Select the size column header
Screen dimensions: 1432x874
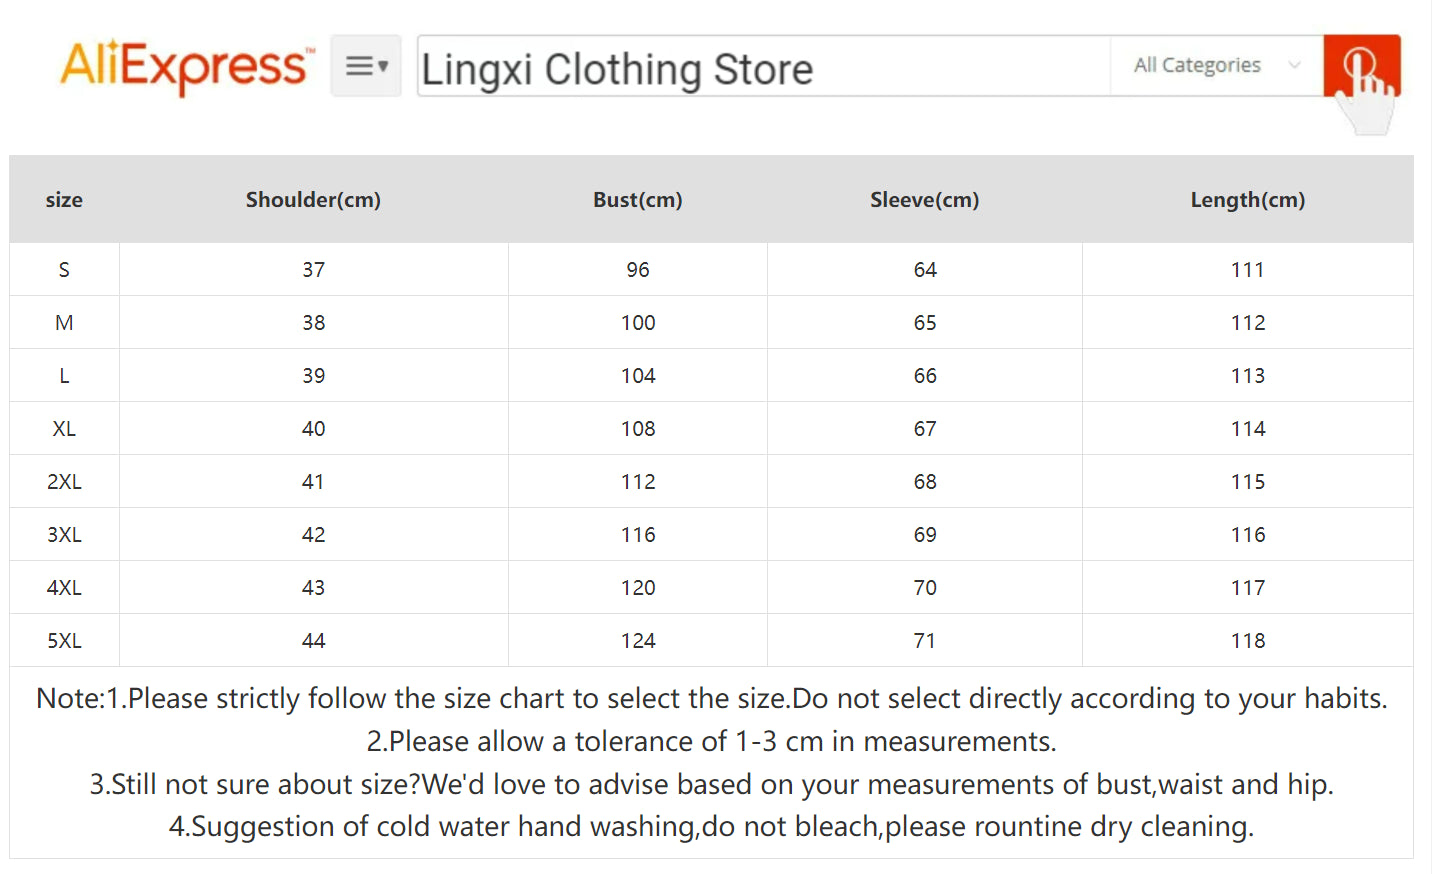coord(64,199)
